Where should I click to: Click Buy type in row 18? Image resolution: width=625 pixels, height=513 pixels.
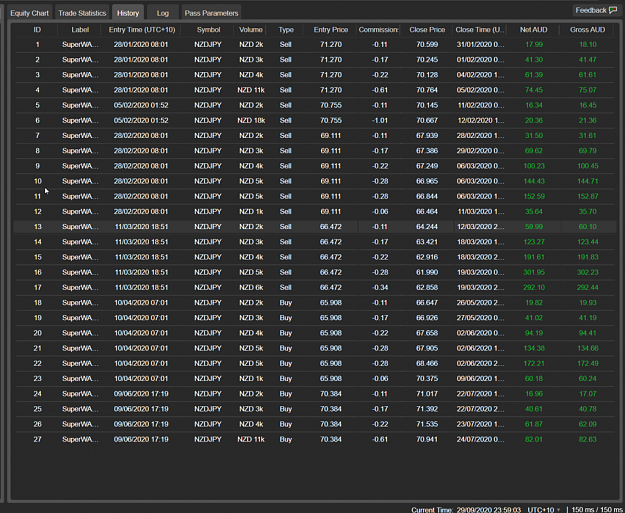(x=286, y=303)
